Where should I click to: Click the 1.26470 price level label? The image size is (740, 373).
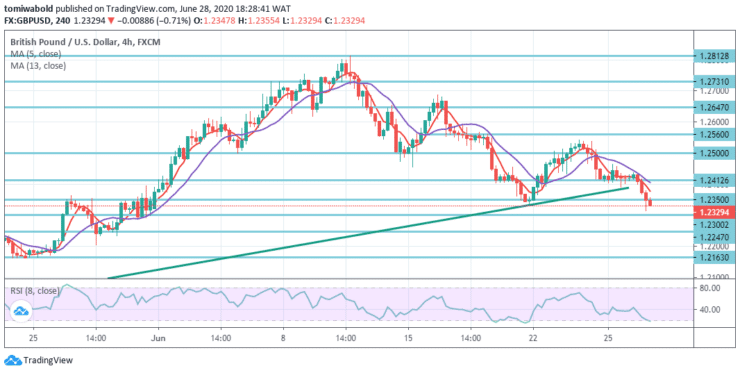(x=714, y=108)
